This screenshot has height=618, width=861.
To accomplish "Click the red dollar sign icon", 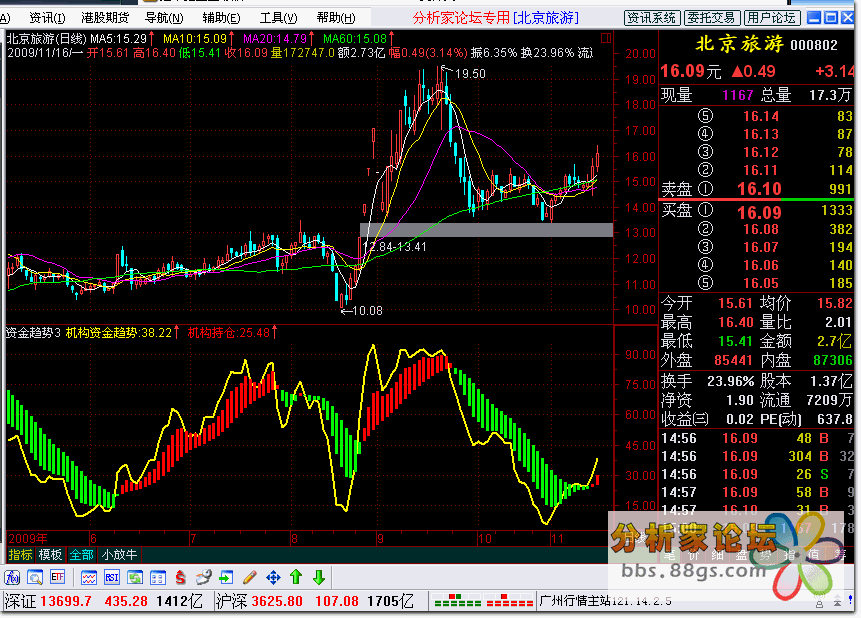I will pos(180,577).
